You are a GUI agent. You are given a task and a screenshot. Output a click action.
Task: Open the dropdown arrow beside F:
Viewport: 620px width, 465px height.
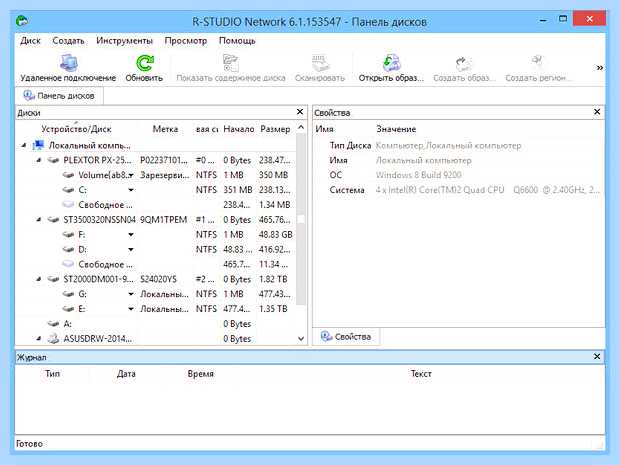coord(130,235)
